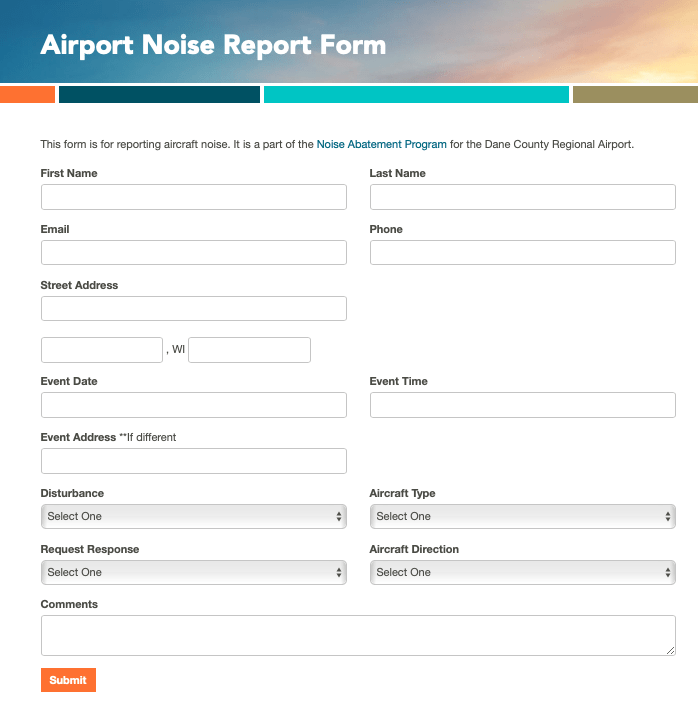
Task: Expand the Aircraft Type dropdown
Action: [x=523, y=517]
